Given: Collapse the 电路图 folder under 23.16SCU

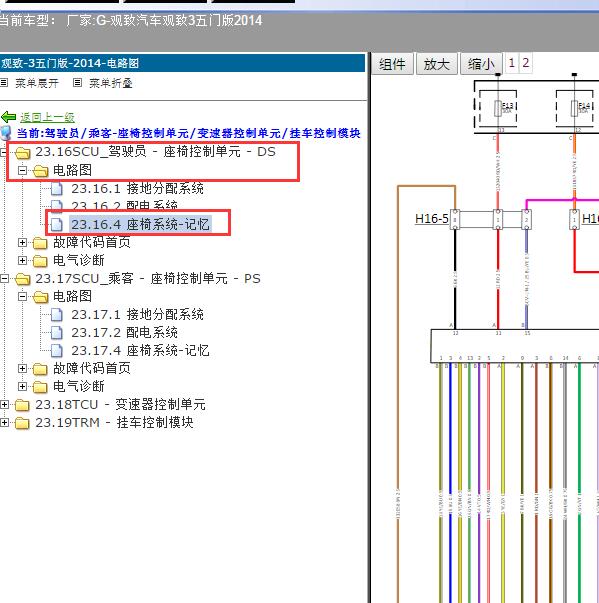Looking at the screenshot, I should (22, 170).
